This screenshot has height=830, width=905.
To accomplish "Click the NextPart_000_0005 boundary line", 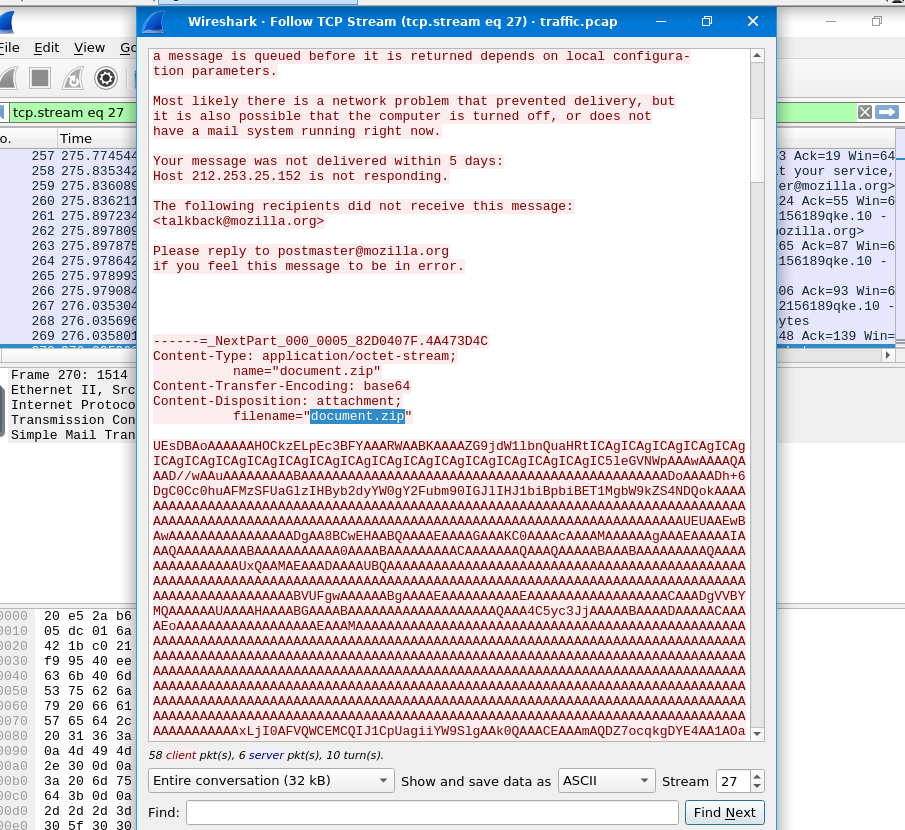I will 320,341.
